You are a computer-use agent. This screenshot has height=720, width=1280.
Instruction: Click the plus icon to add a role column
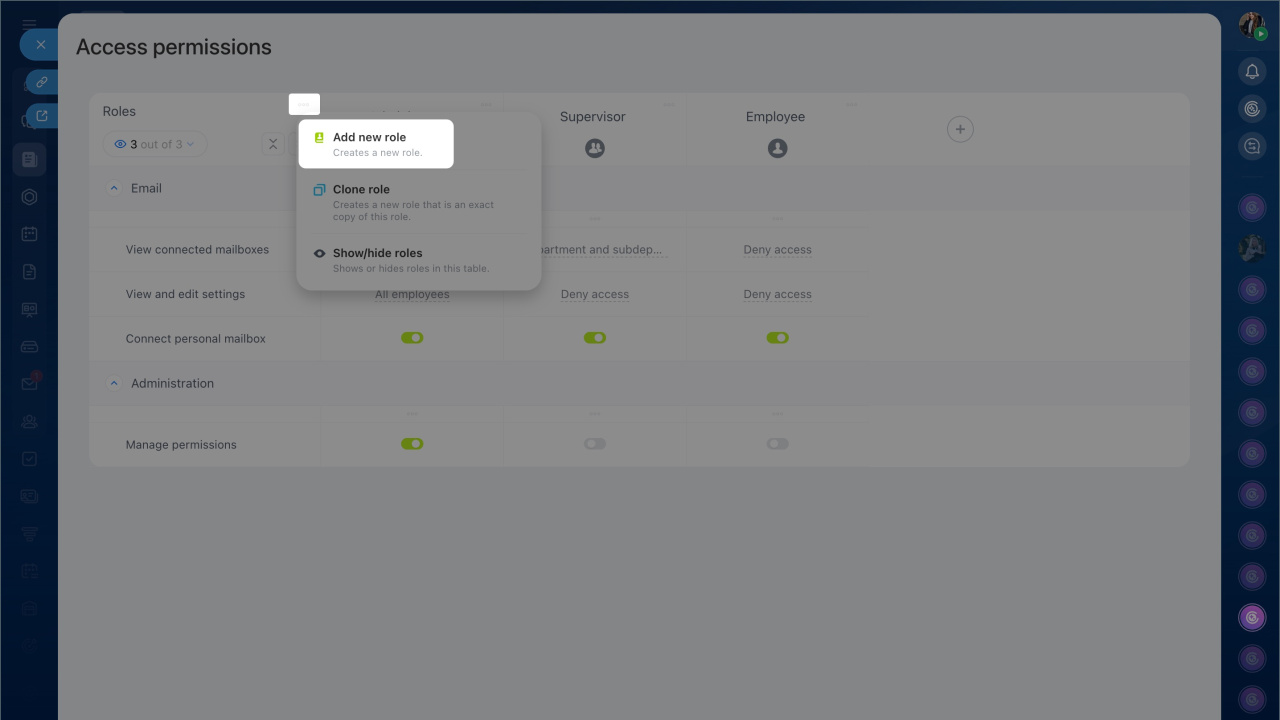pos(960,129)
